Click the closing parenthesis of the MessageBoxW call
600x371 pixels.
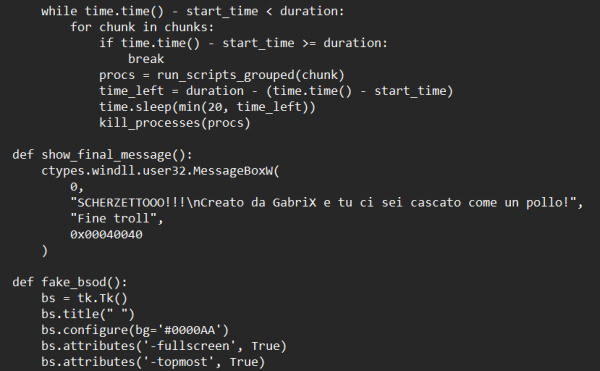point(45,251)
